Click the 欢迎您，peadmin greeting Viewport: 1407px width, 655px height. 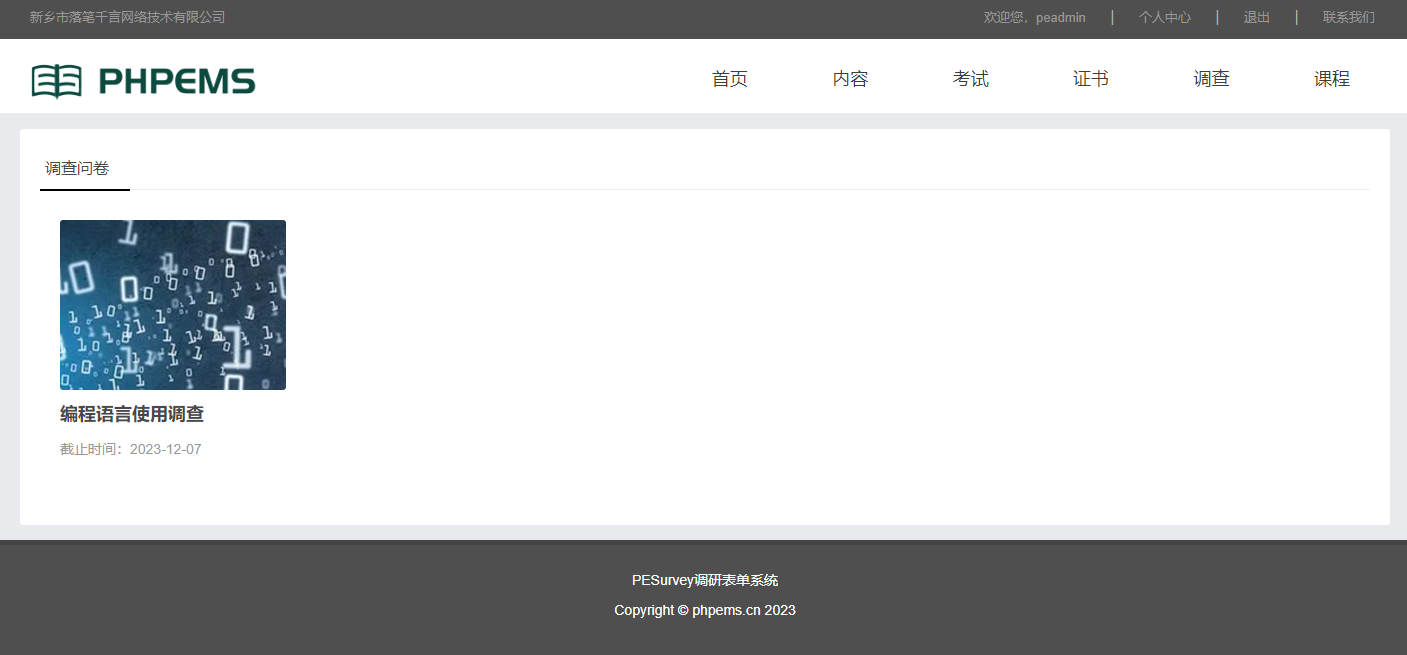[x=1035, y=18]
